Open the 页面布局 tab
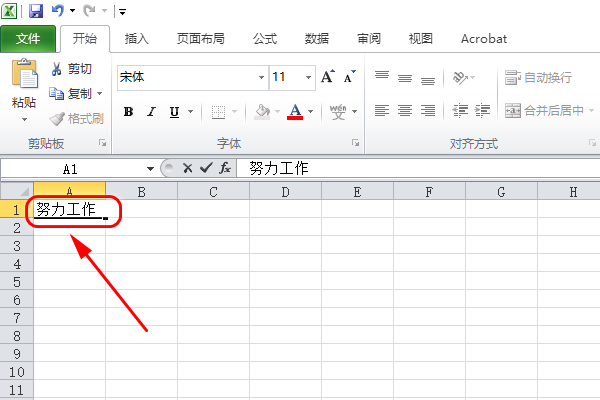Screen dimensions: 600x400 [201, 39]
